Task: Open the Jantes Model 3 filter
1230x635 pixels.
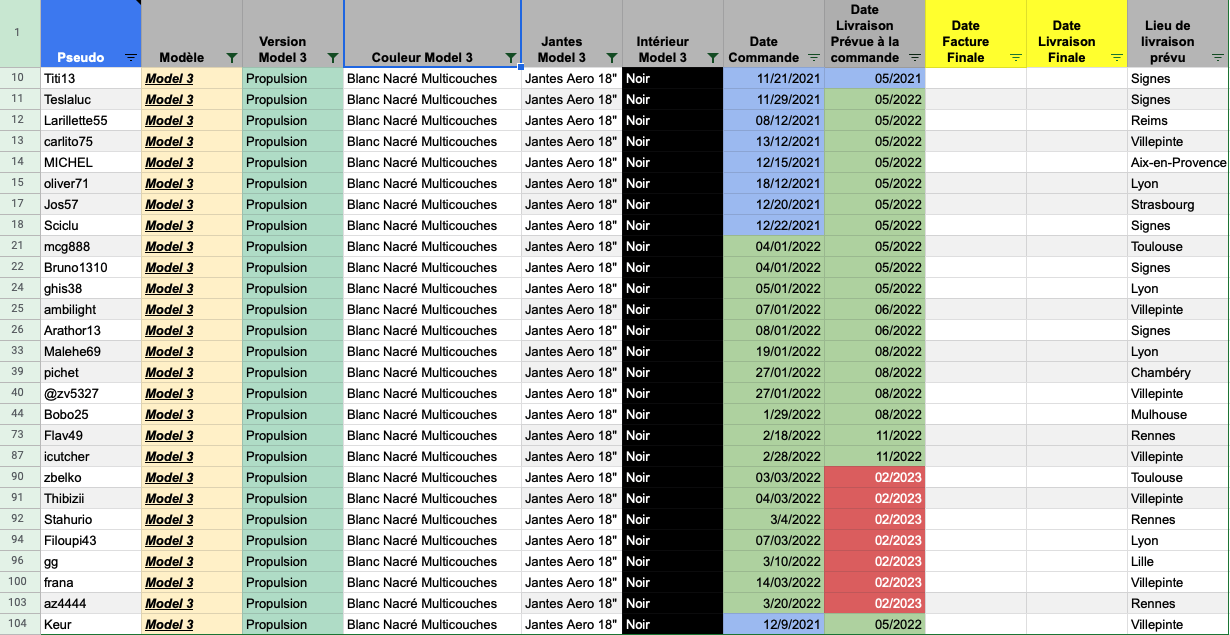Action: click(x=611, y=58)
